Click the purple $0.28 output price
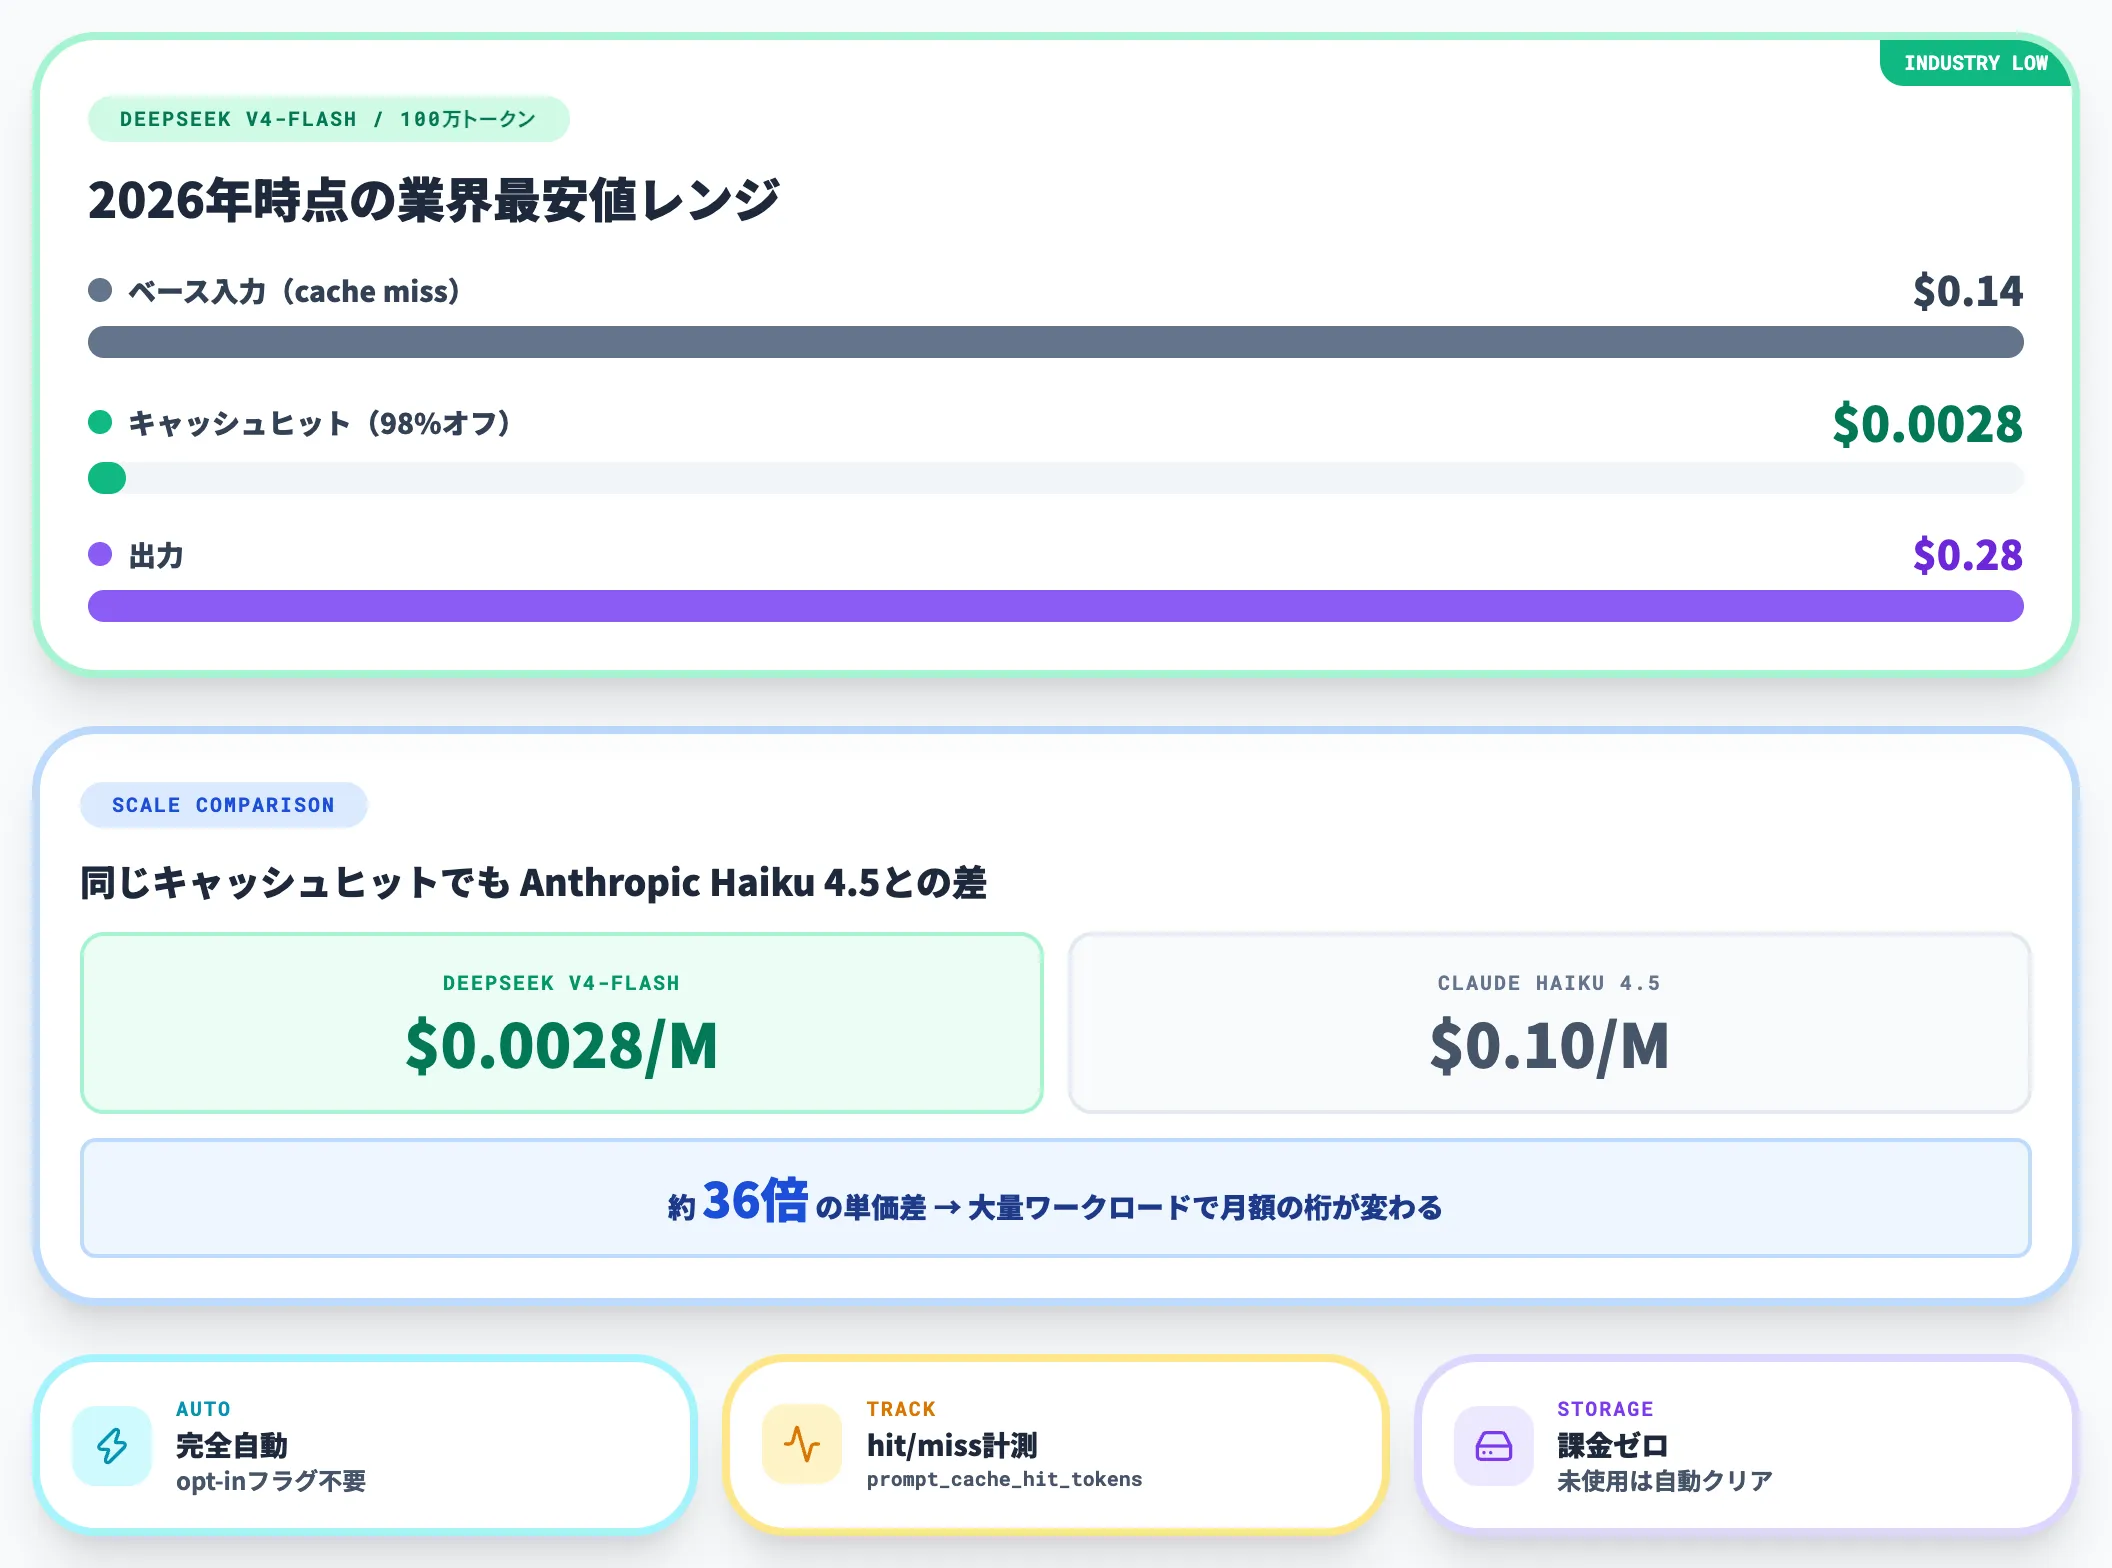2112x1568 pixels. pyautogui.click(x=1968, y=555)
